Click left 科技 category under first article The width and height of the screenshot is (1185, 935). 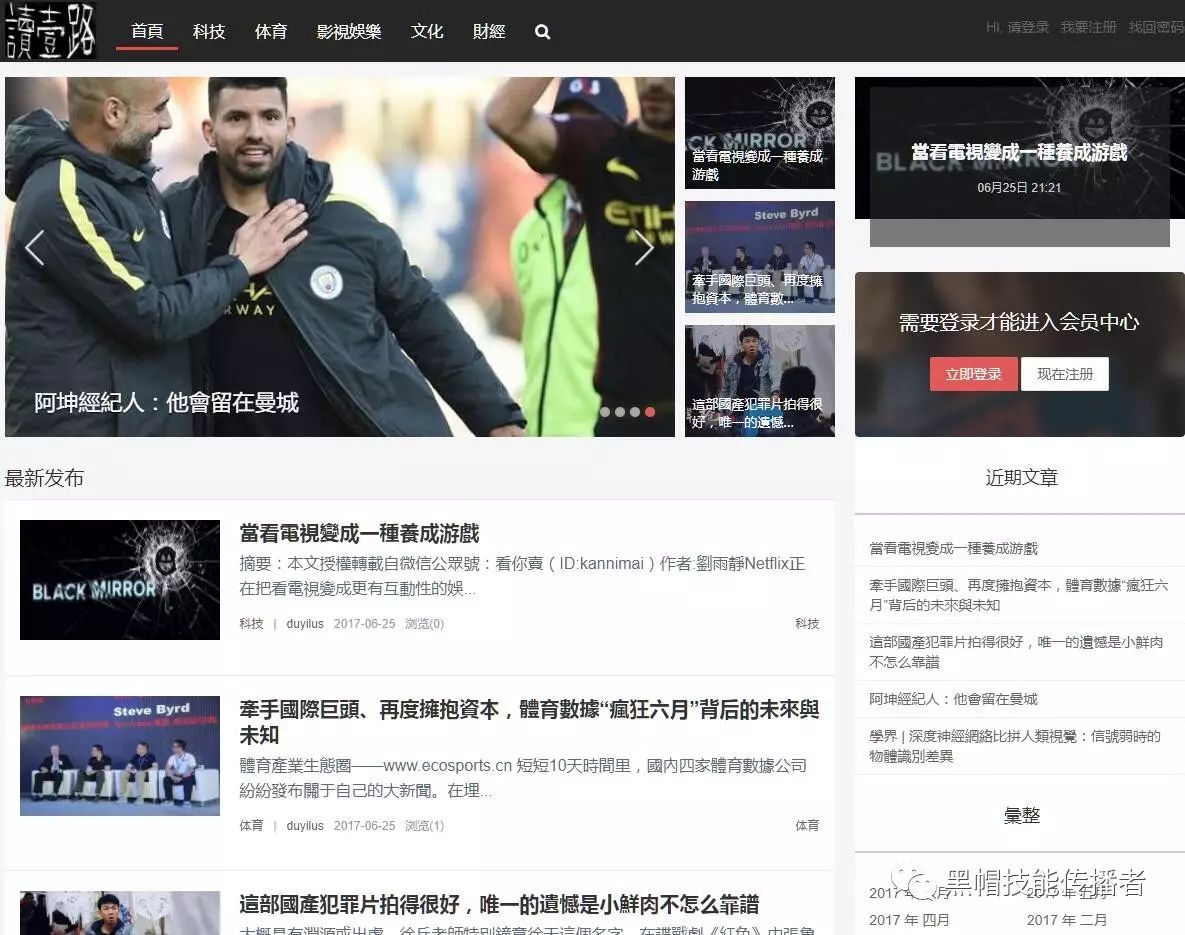pyautogui.click(x=252, y=624)
